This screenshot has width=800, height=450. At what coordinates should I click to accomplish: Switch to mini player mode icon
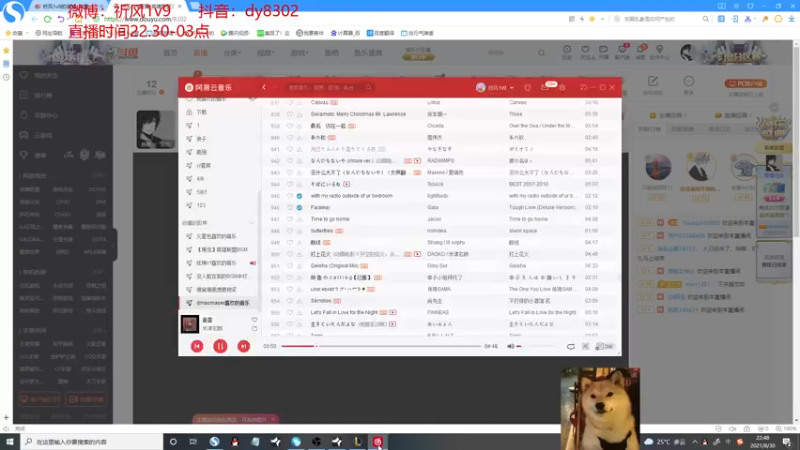click(583, 88)
